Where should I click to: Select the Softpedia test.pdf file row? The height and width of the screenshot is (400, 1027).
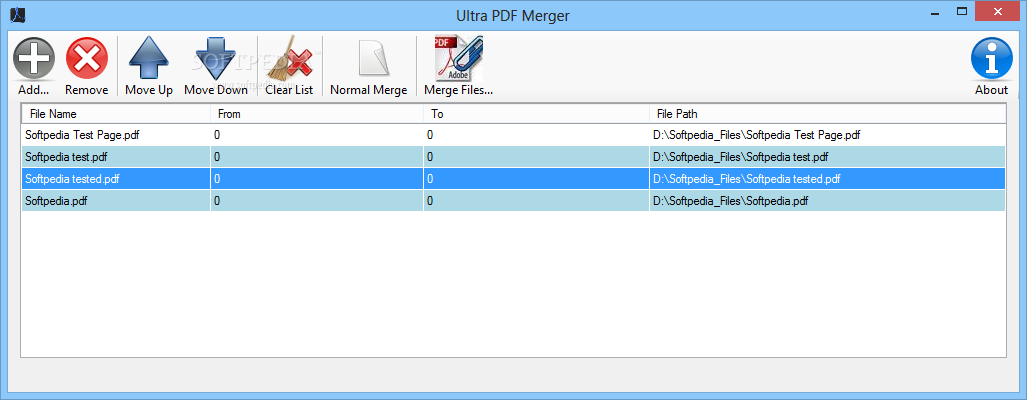[x=514, y=157]
